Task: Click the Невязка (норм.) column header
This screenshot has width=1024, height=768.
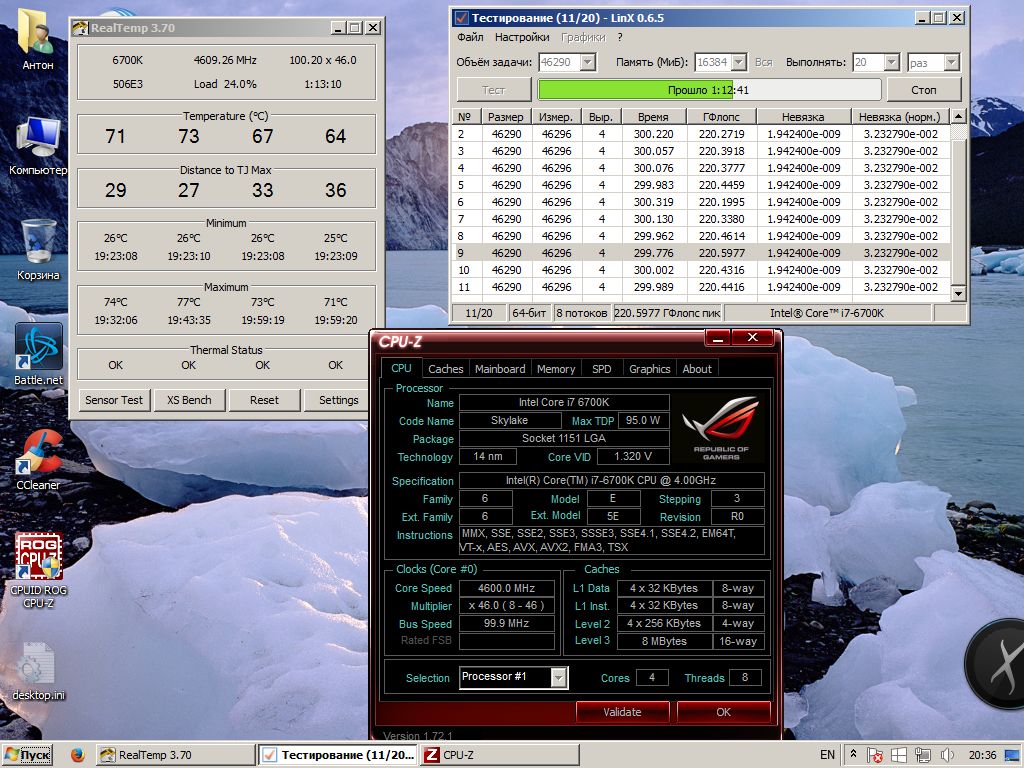Action: [900, 116]
